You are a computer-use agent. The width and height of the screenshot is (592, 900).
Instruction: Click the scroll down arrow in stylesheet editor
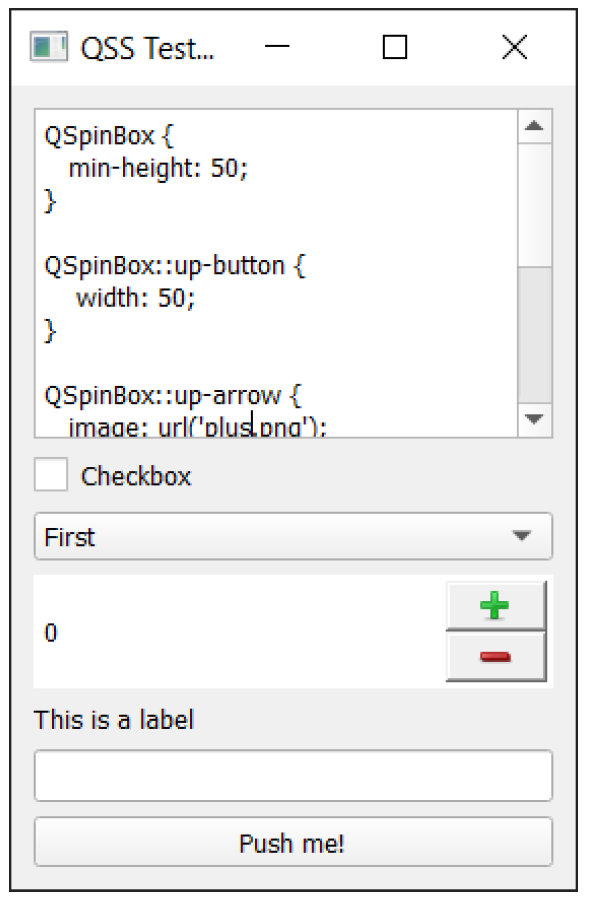point(535,420)
